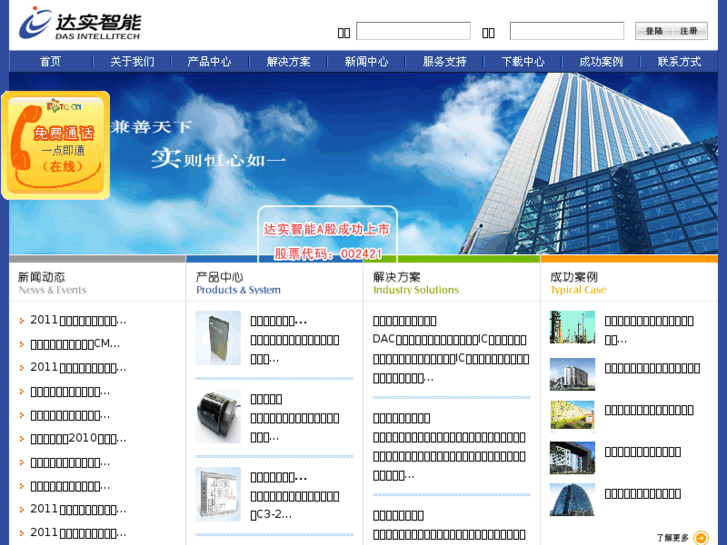Open the dark glass building case thumbnail
Screen dimensions: 727x545
tap(572, 458)
